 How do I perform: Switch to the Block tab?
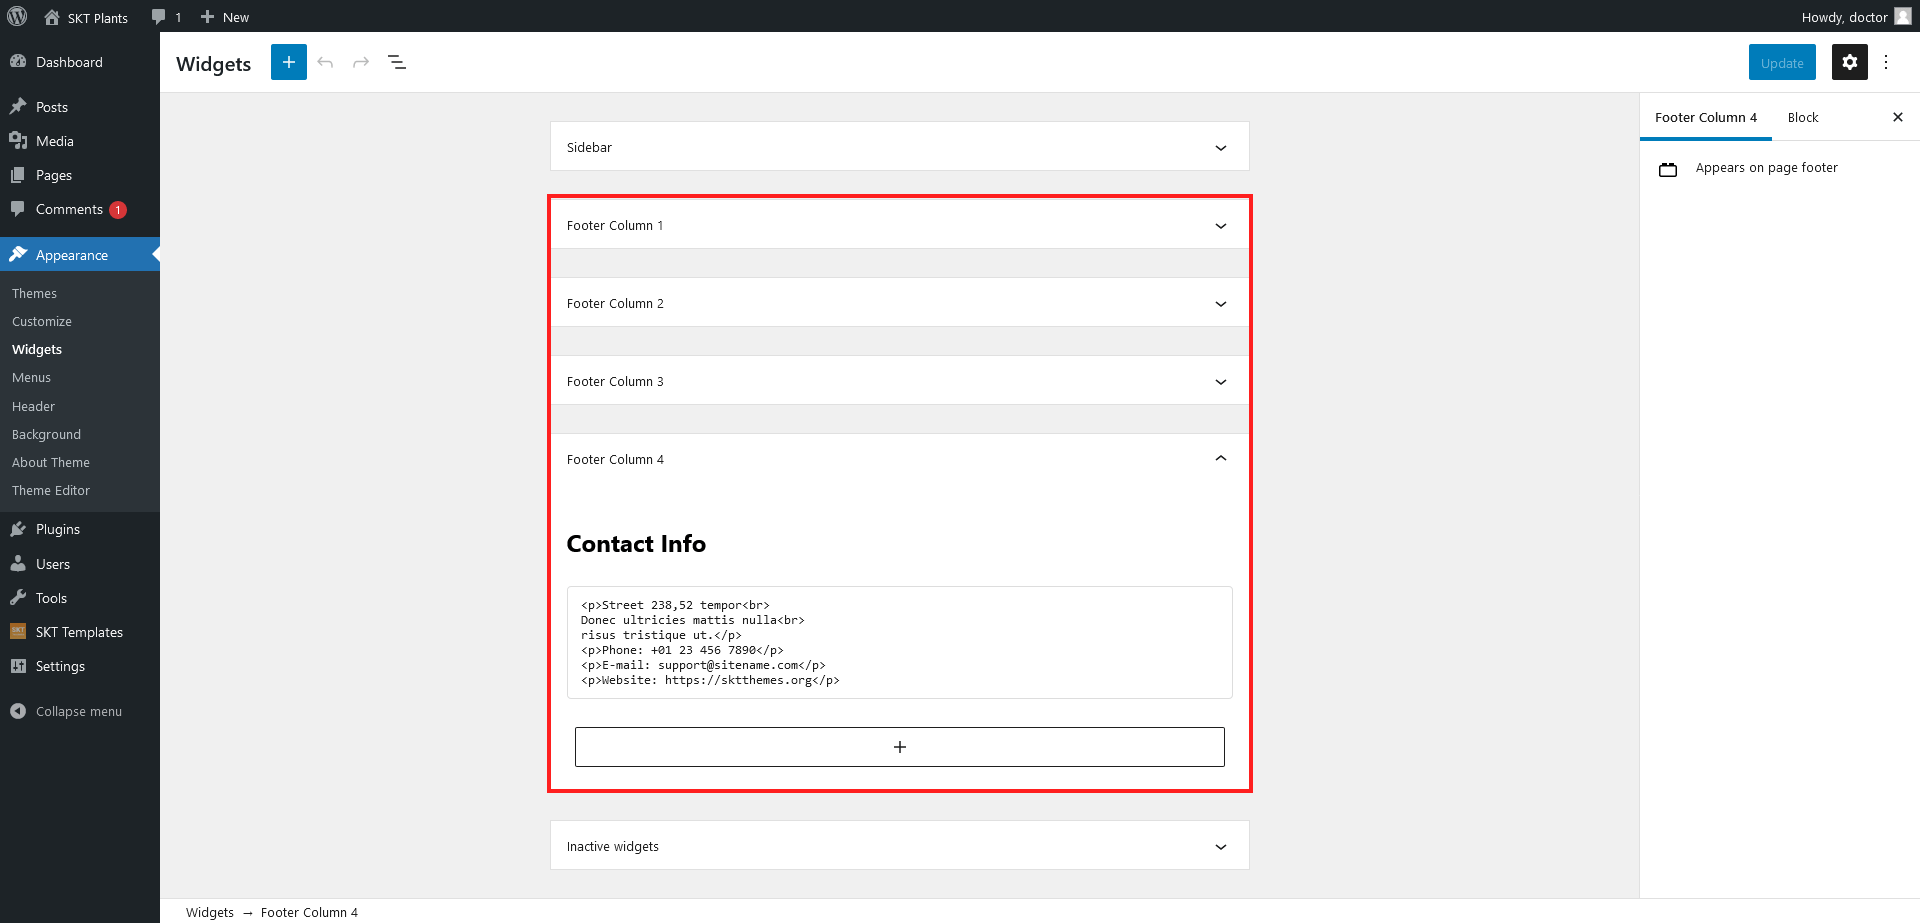pyautogui.click(x=1803, y=117)
